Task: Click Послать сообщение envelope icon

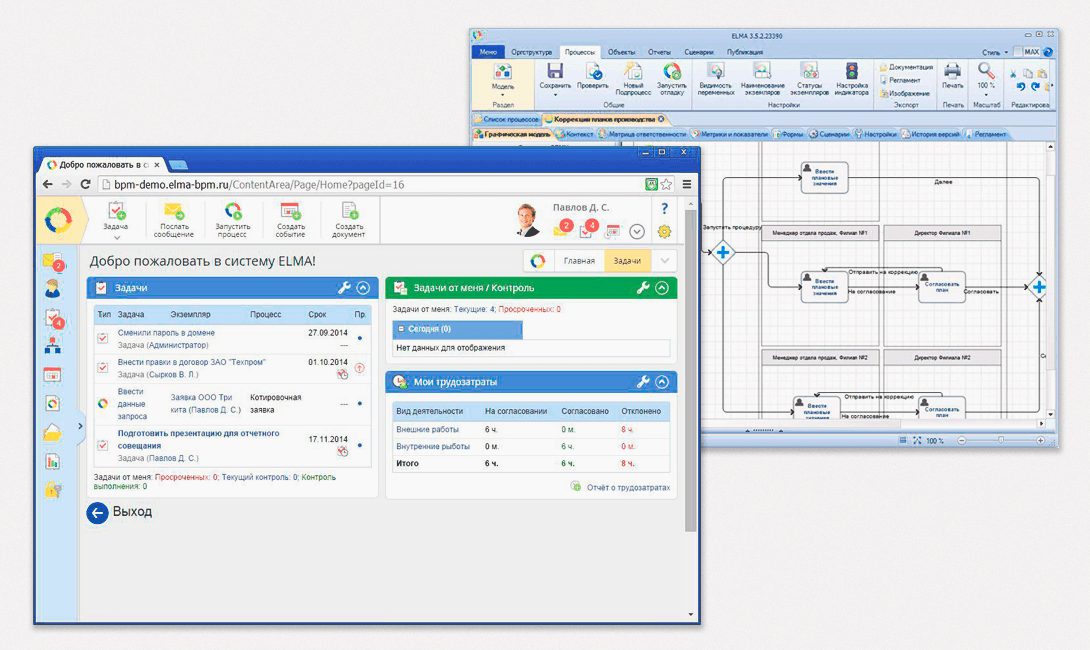Action: pos(174,210)
